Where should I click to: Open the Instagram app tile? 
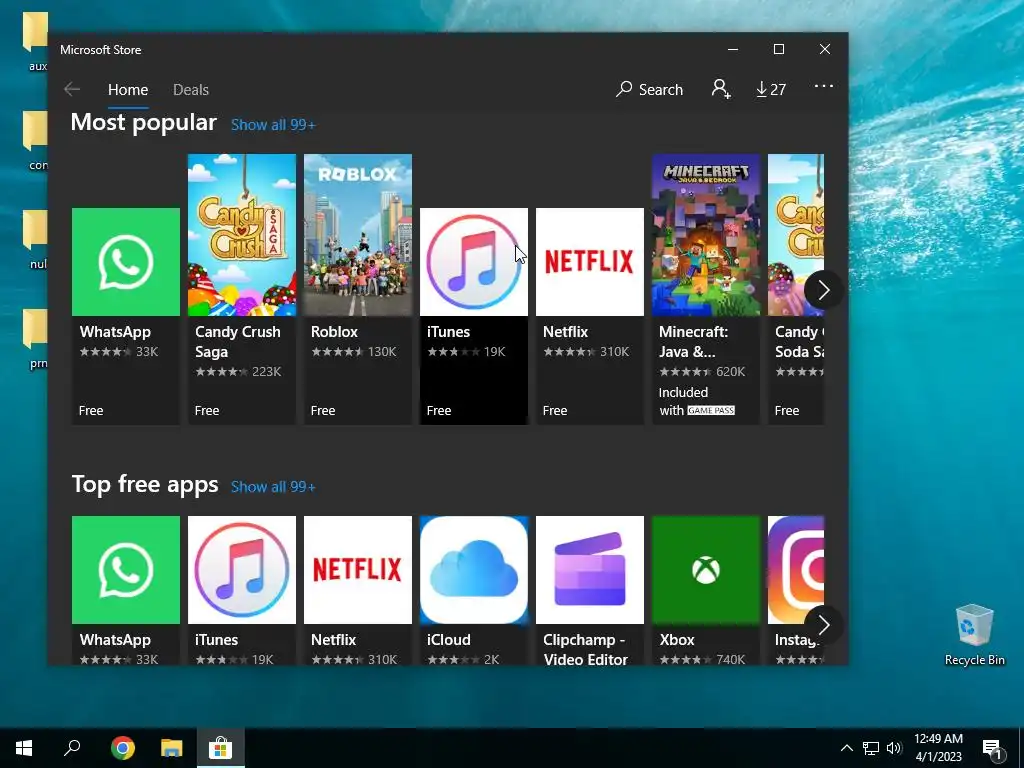click(796, 590)
